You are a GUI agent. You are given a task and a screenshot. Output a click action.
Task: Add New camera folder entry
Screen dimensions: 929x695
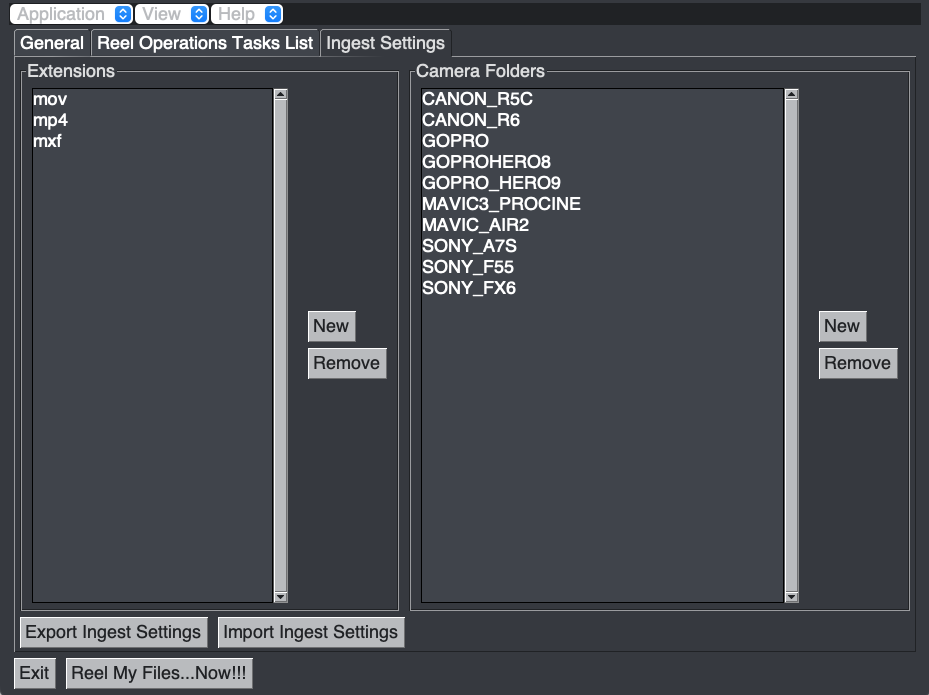(x=841, y=326)
